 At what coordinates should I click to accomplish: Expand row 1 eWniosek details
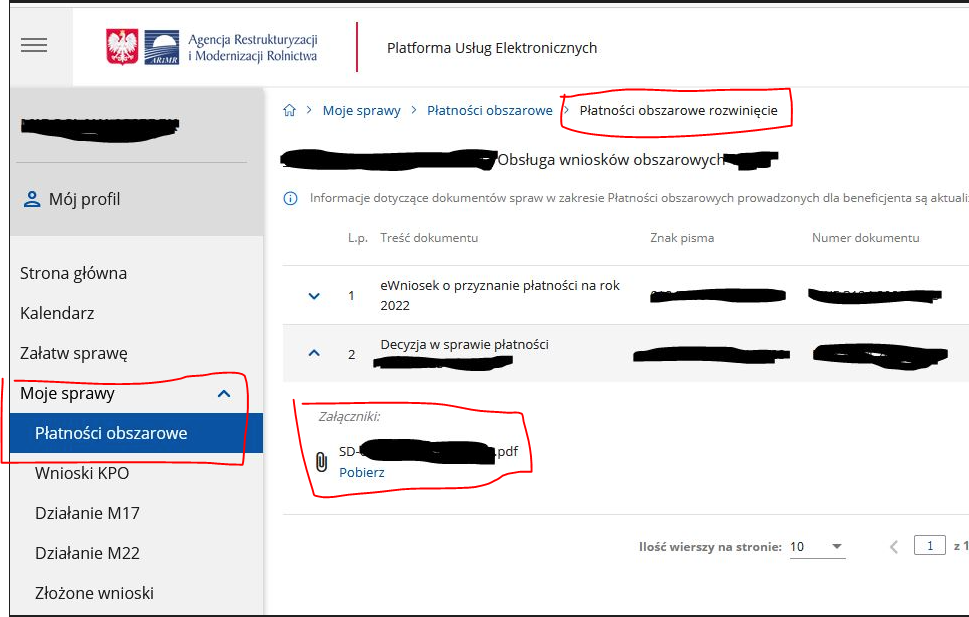click(314, 296)
